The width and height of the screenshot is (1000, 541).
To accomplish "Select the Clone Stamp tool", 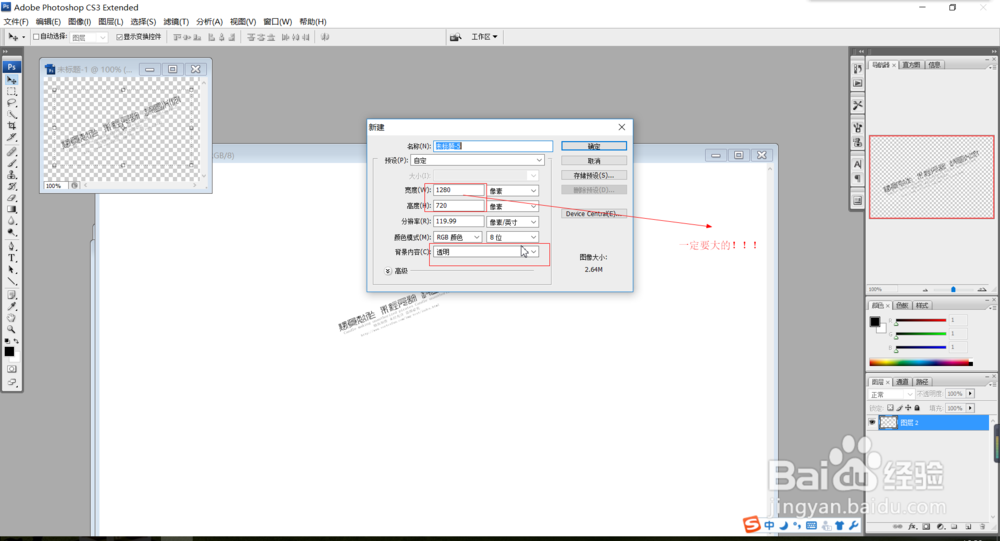I will pyautogui.click(x=11, y=175).
